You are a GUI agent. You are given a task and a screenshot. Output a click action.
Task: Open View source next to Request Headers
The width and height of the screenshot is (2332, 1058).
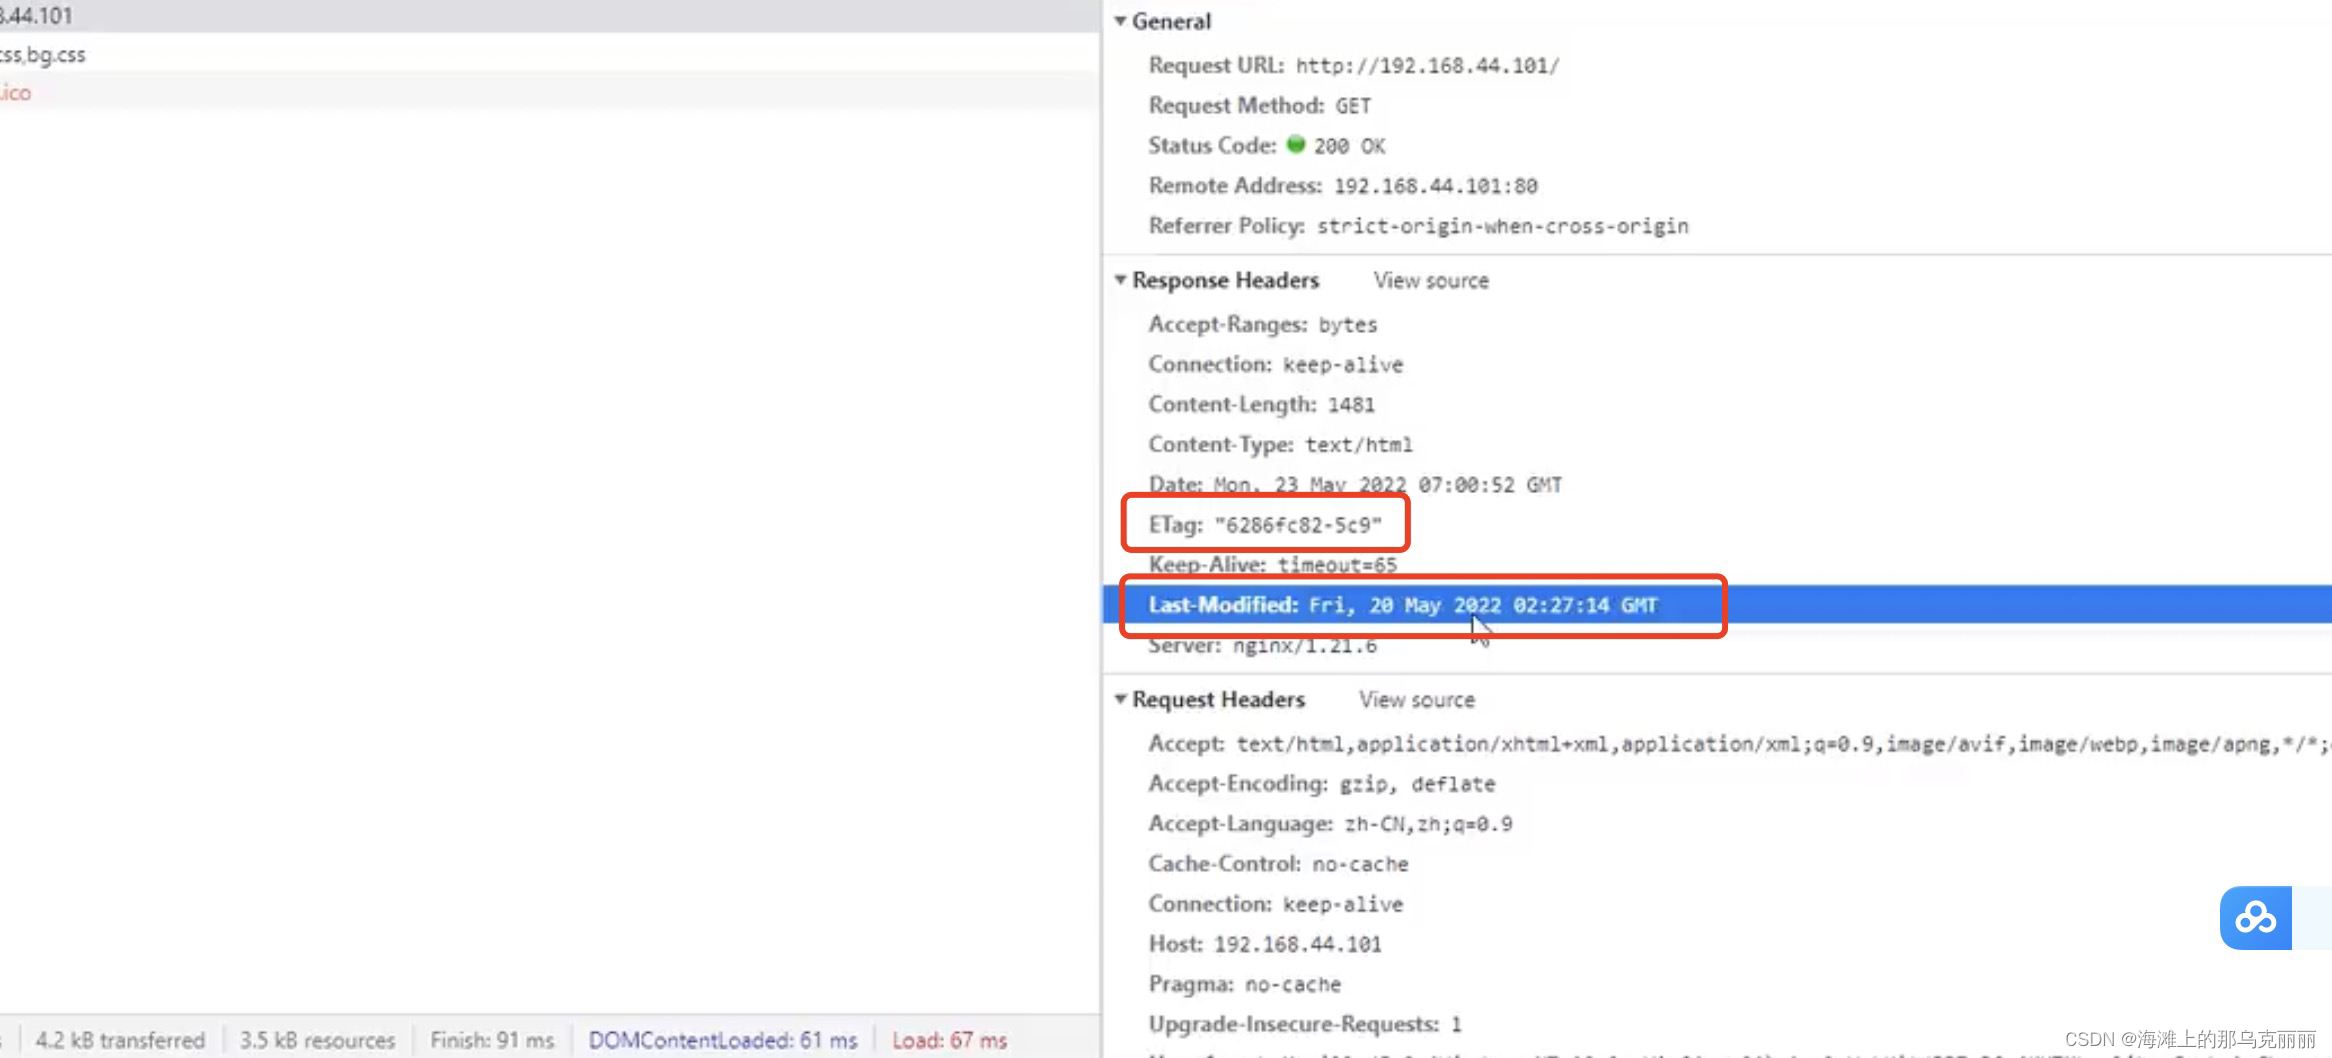pos(1416,699)
